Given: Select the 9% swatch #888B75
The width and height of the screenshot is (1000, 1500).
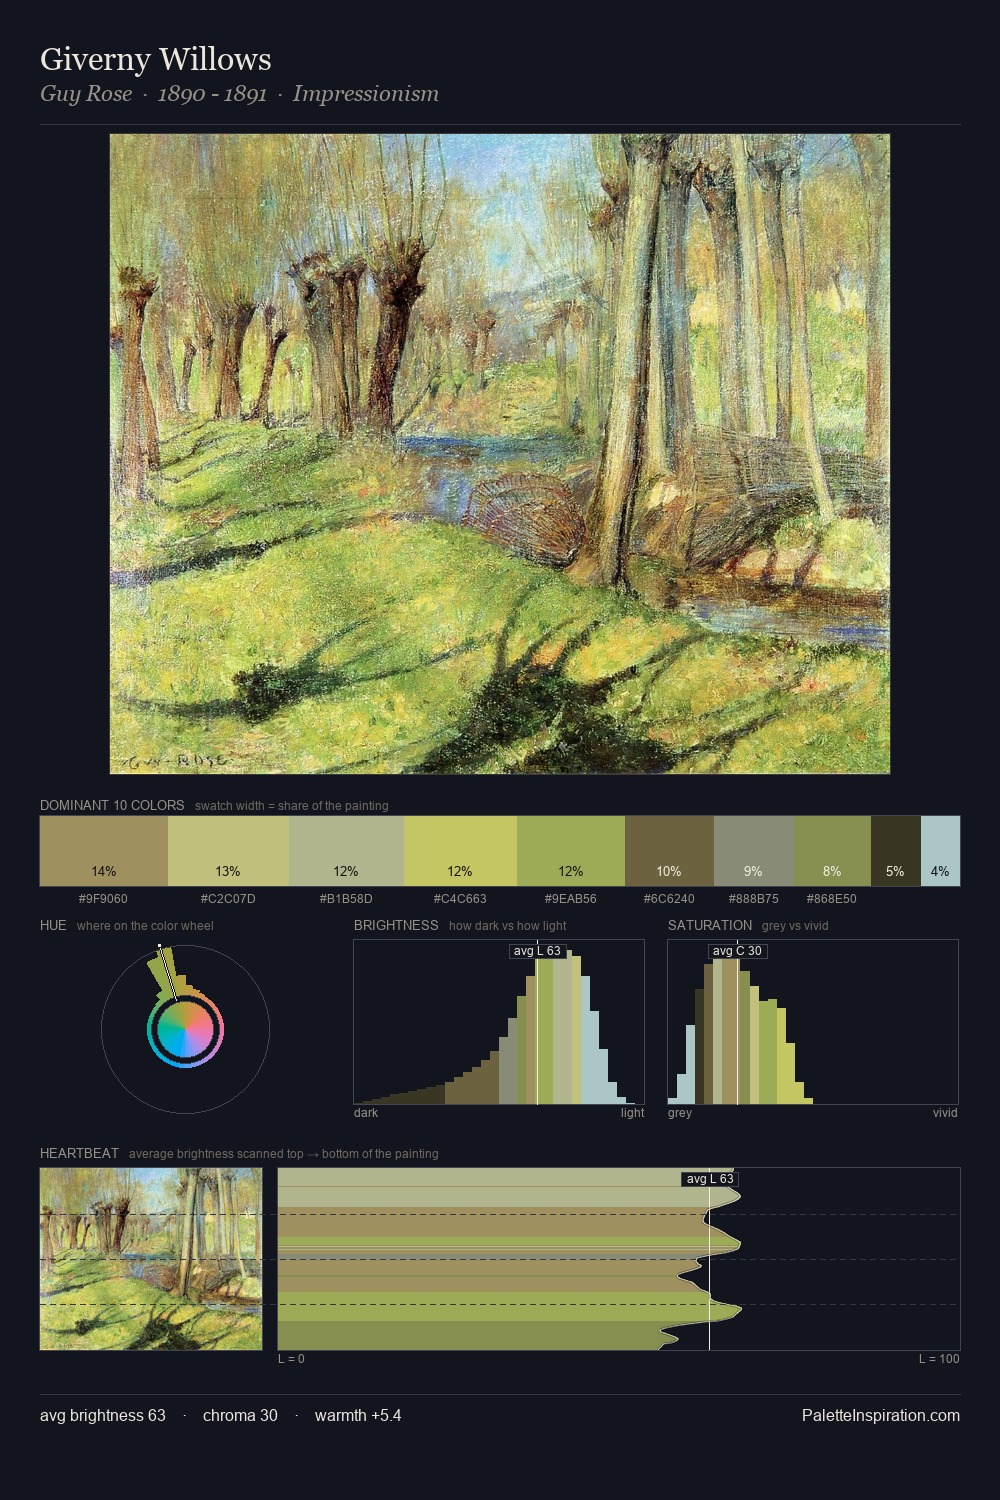Looking at the screenshot, I should point(754,851).
